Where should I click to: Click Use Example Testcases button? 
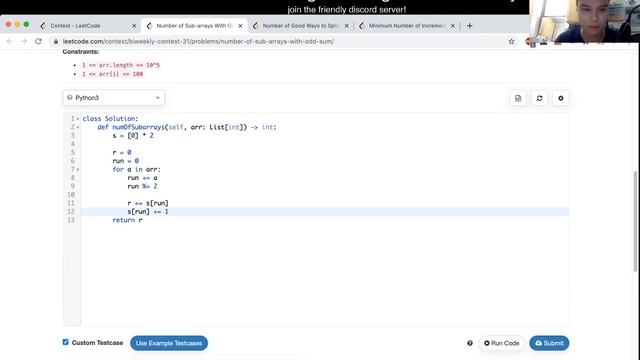click(169, 343)
